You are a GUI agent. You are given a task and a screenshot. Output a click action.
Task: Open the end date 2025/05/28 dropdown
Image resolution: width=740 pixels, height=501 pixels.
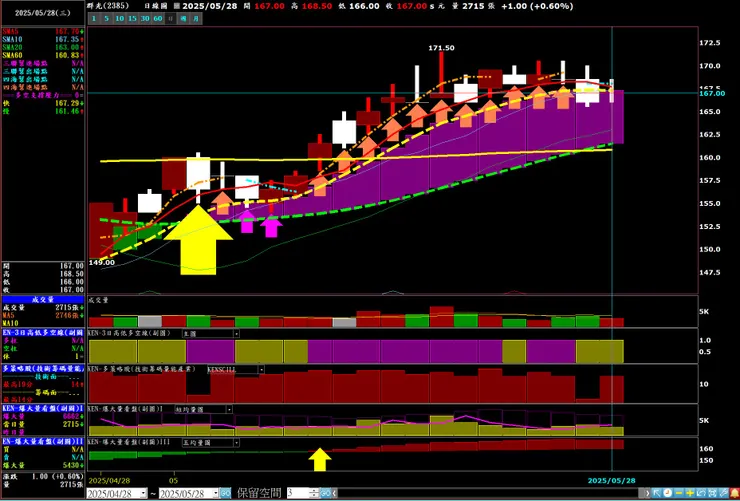[216, 493]
